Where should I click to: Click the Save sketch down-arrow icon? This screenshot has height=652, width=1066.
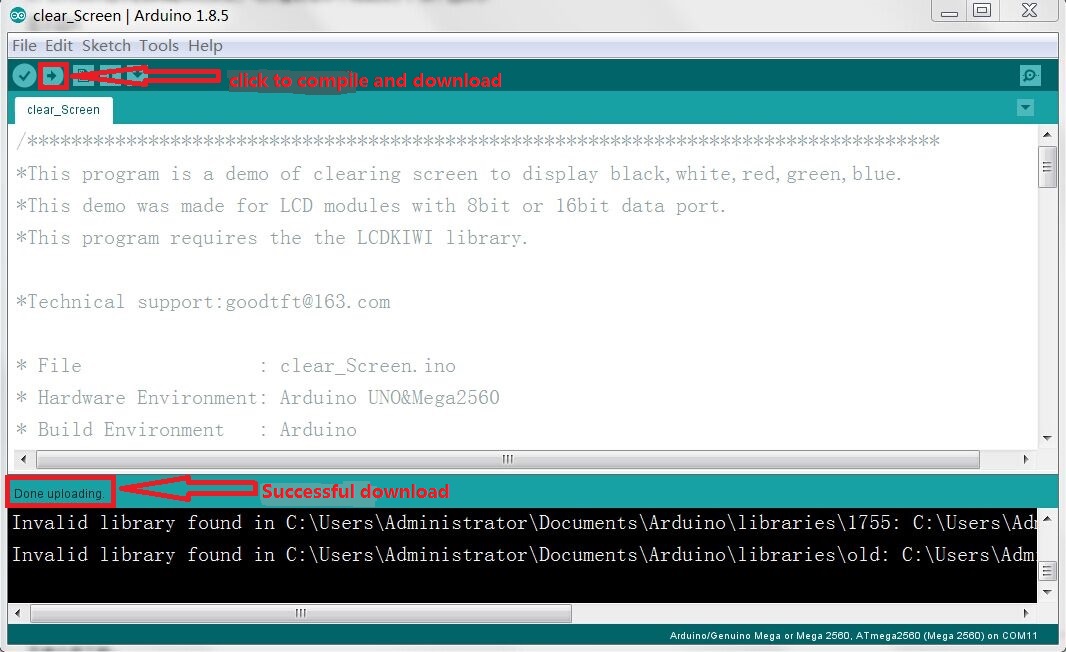[x=137, y=76]
